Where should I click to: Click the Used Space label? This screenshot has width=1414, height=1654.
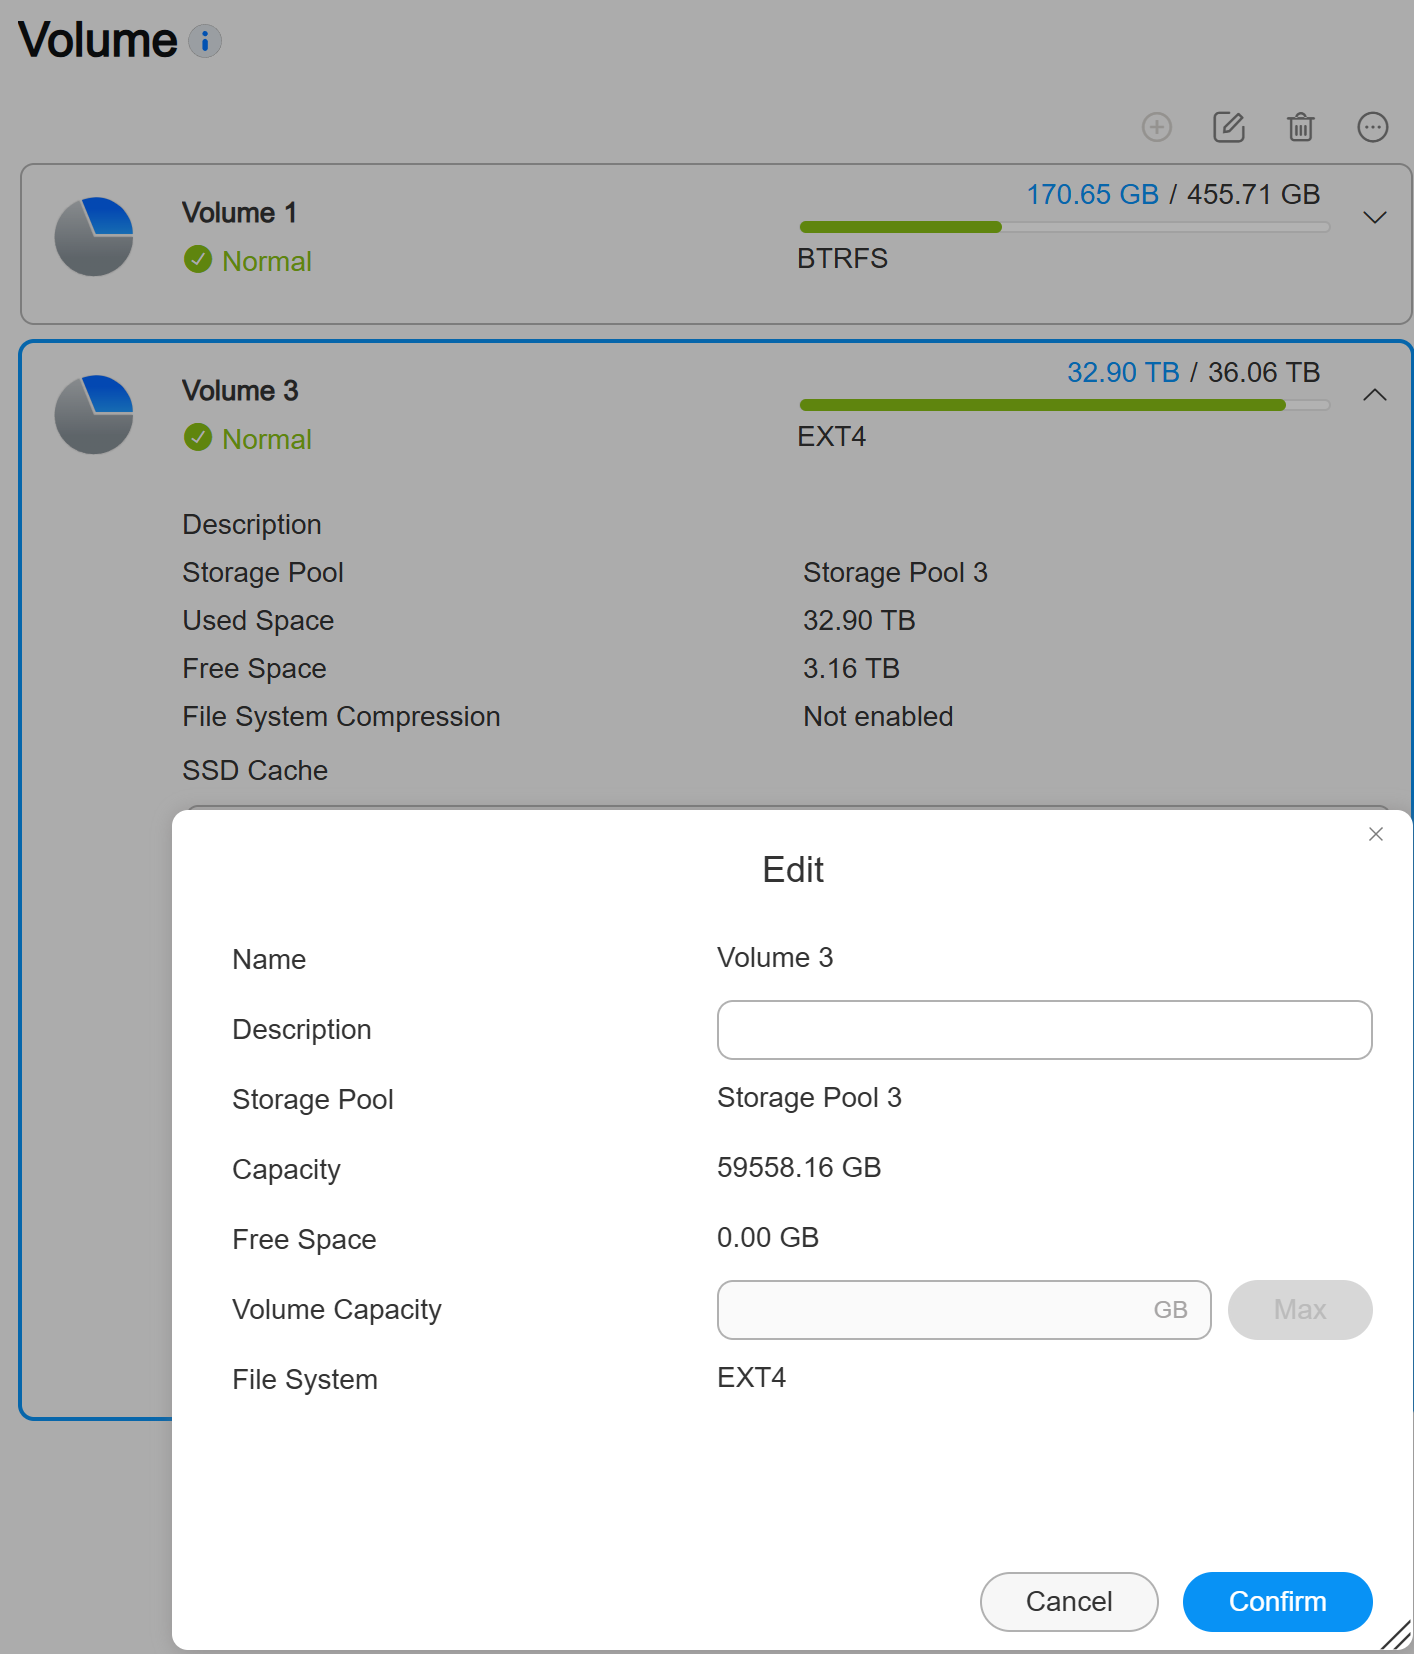(x=258, y=620)
